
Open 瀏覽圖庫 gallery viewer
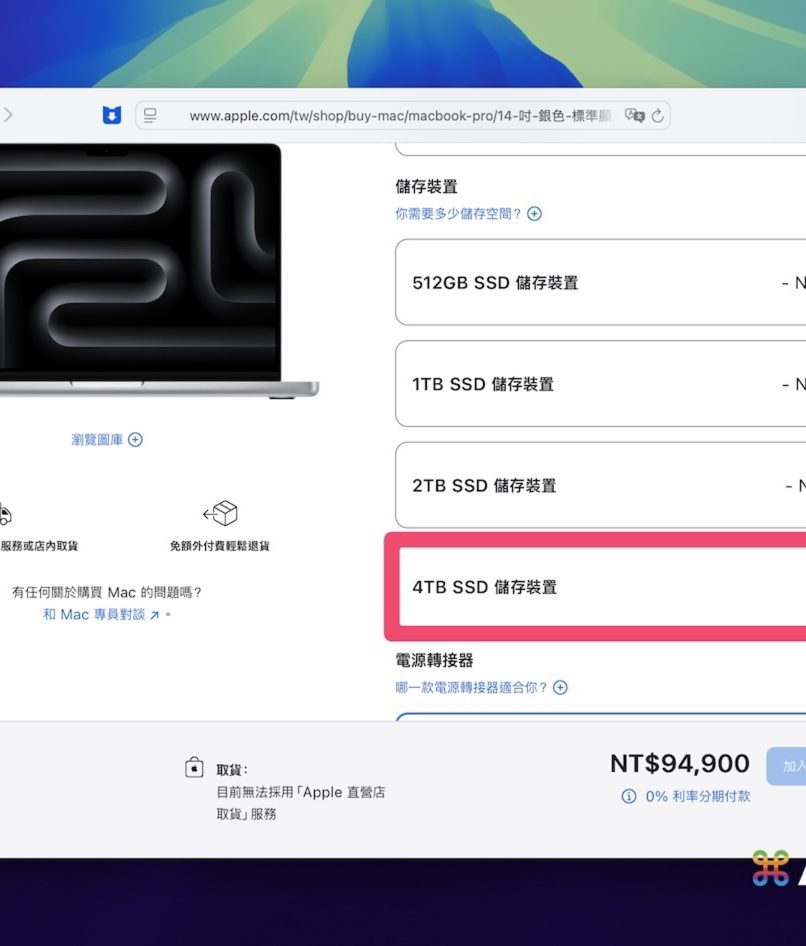click(106, 440)
